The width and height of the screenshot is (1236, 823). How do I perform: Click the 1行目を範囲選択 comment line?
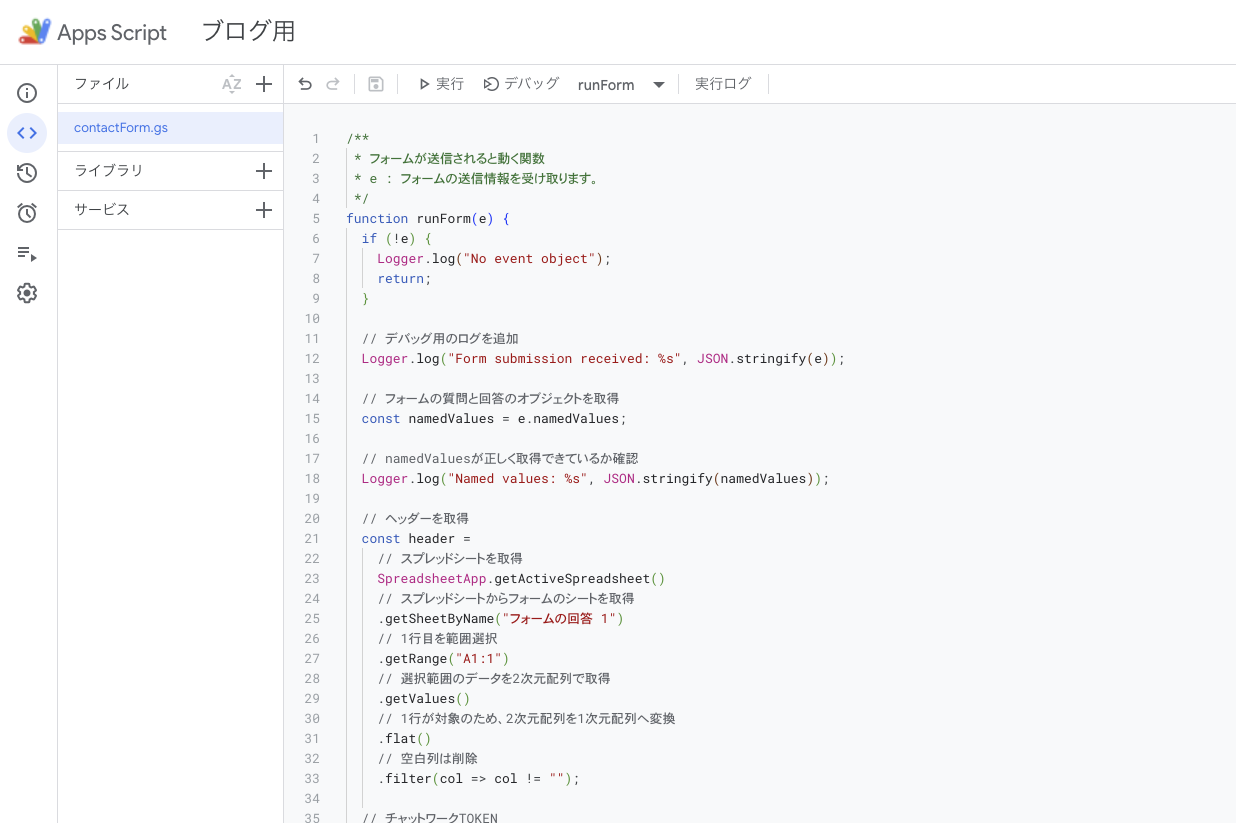click(x=437, y=639)
